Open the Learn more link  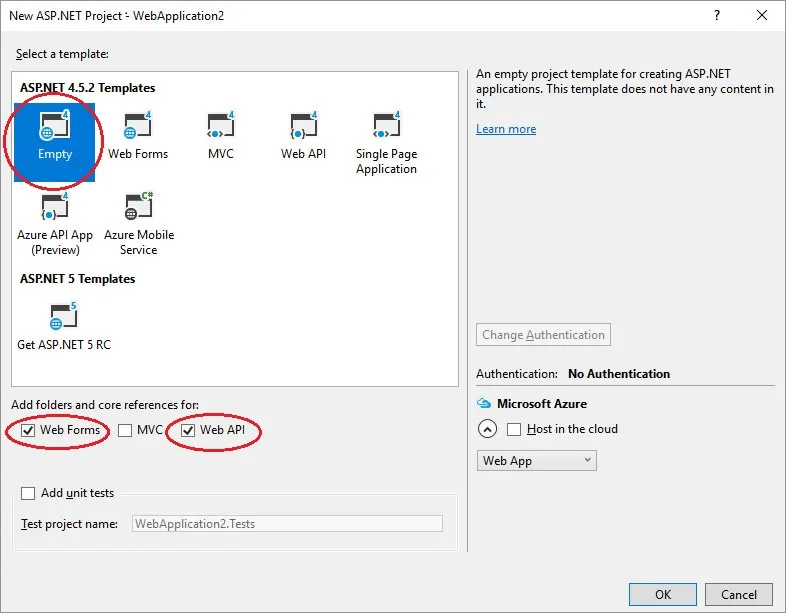506,129
